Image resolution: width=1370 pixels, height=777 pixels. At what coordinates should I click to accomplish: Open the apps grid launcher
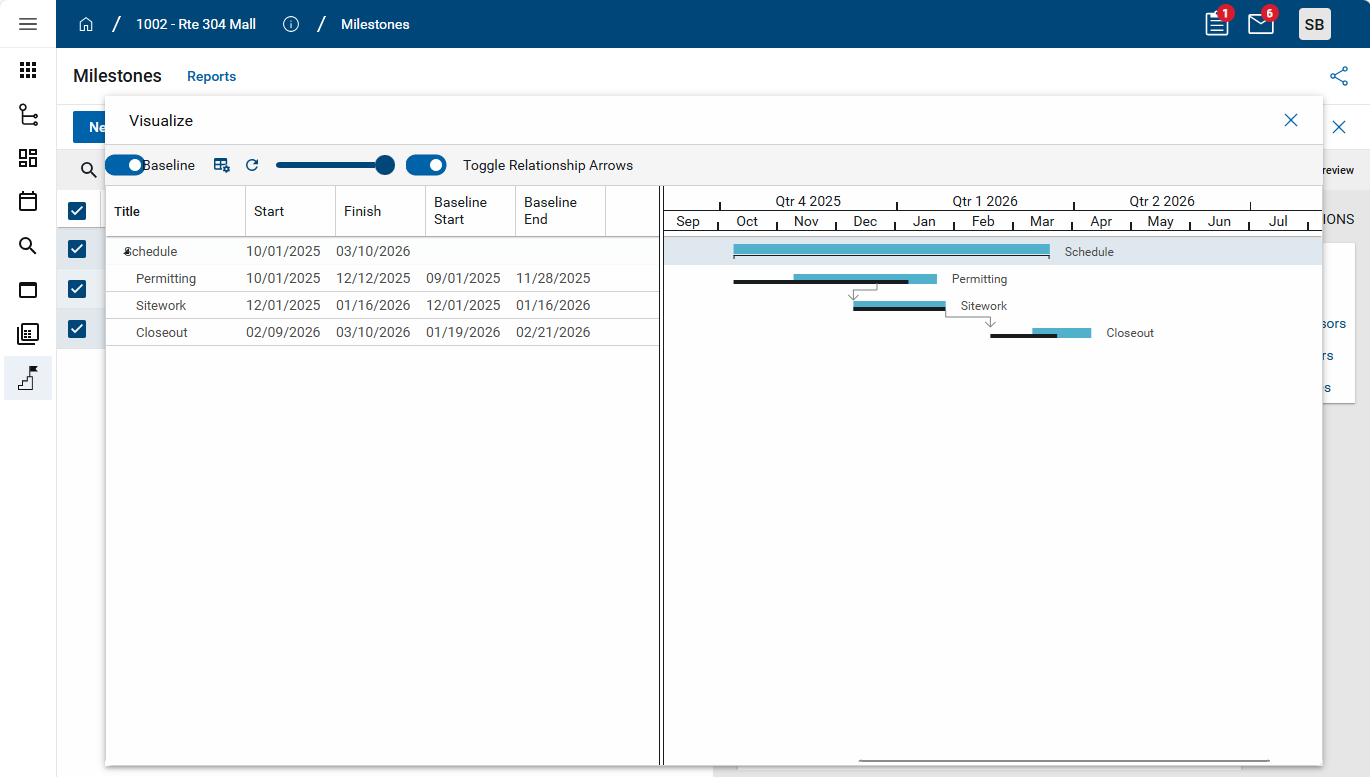click(x=28, y=70)
